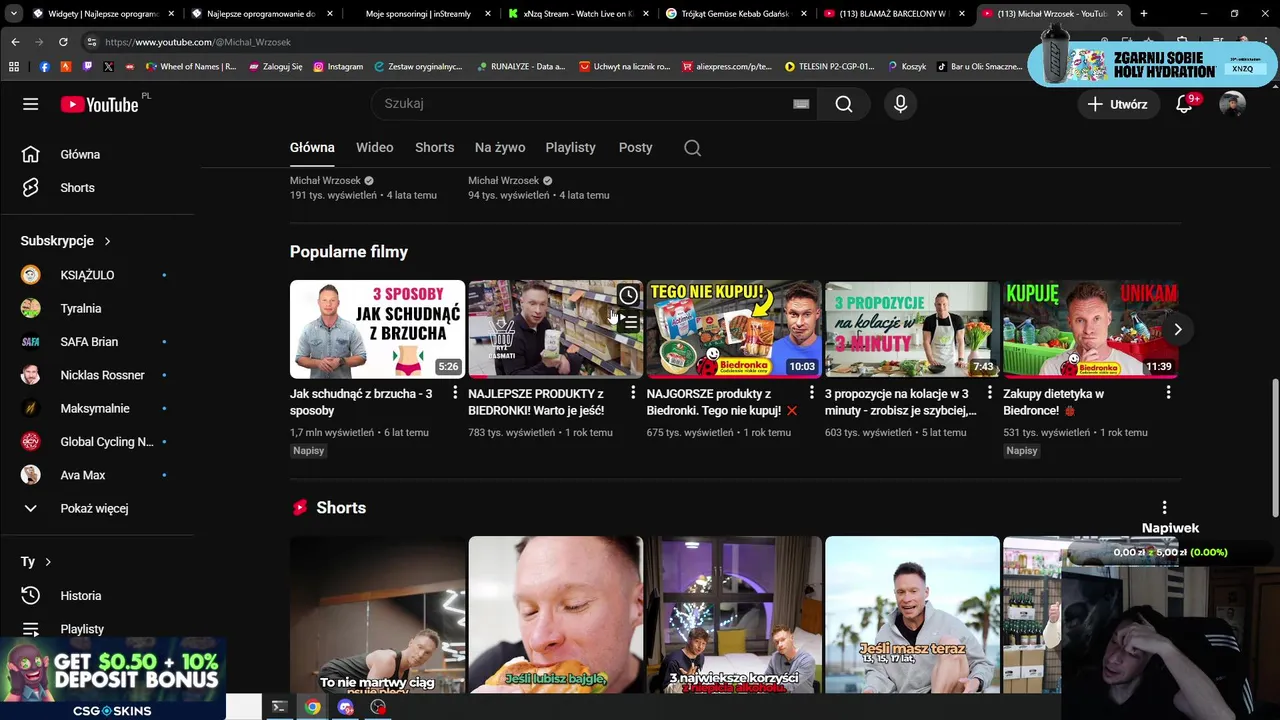
Task: Open the YouTube hamburger guide menu
Action: 31,104
